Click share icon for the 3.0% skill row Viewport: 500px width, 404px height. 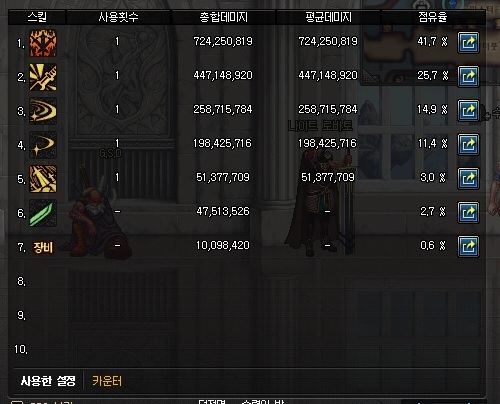468,179
